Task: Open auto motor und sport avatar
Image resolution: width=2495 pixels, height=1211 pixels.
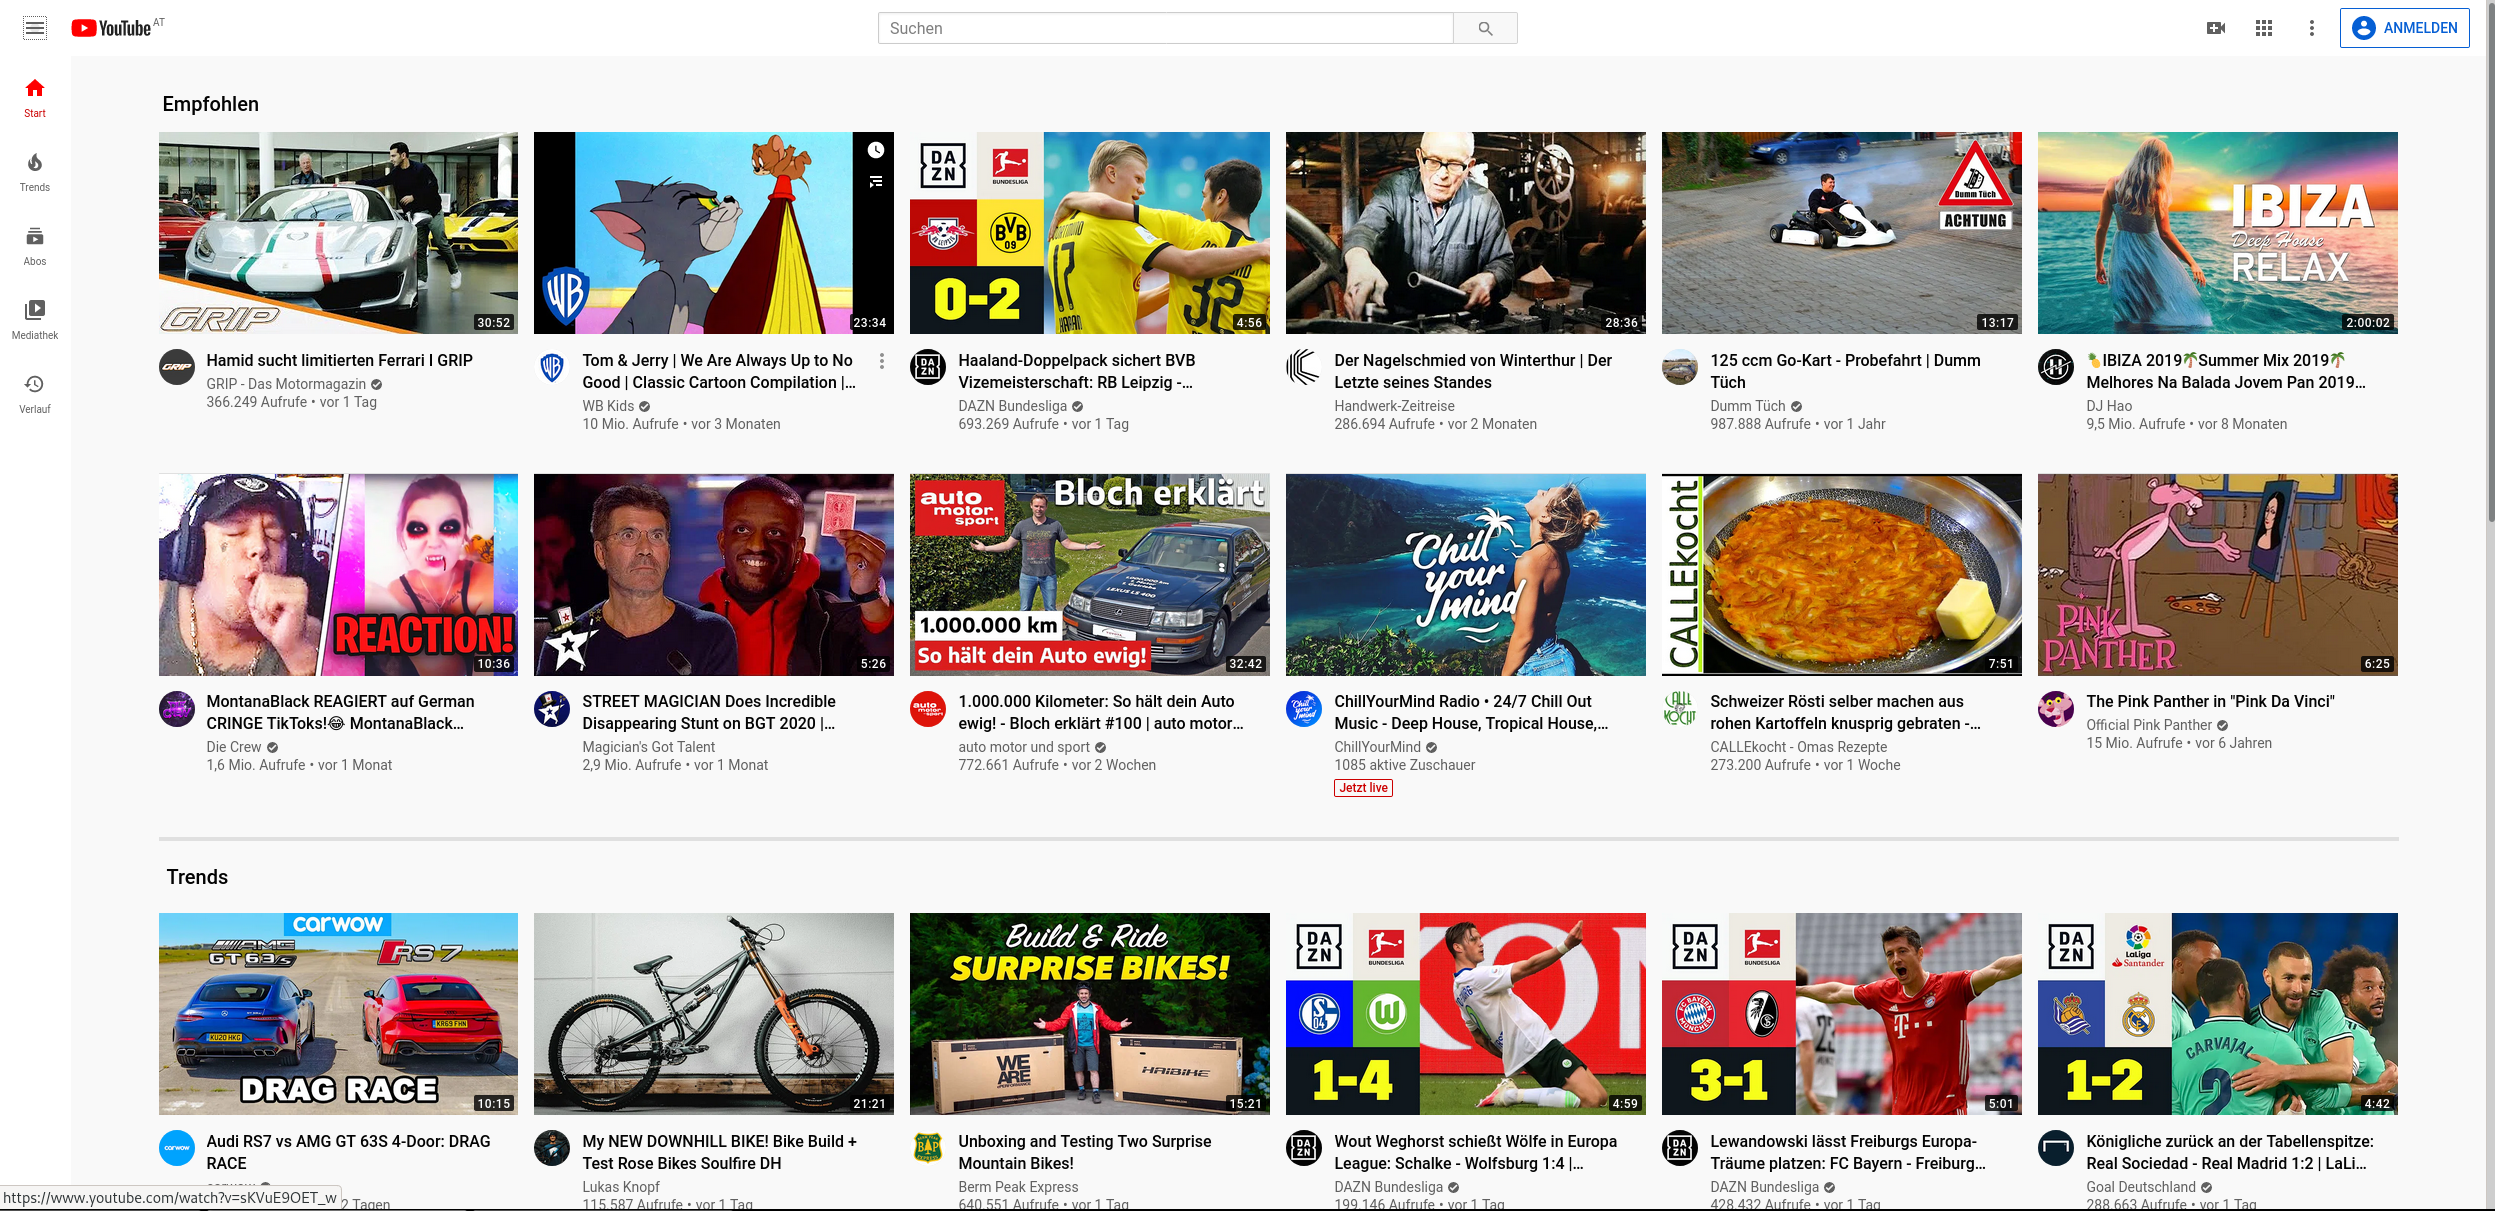Action: pyautogui.click(x=928, y=709)
